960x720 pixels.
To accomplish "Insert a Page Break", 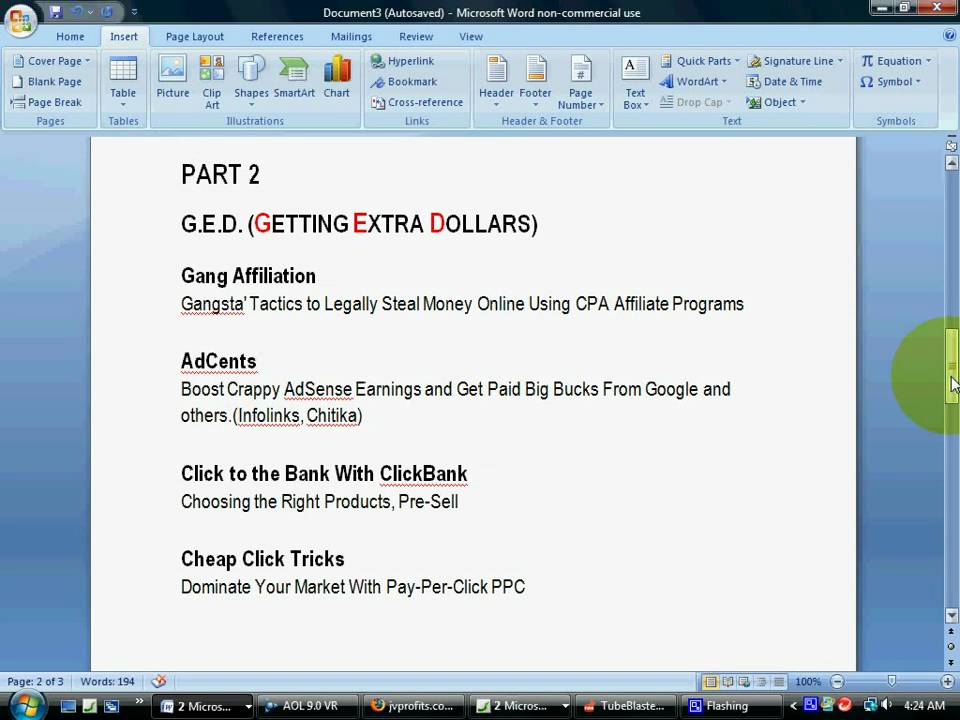I will tap(48, 102).
